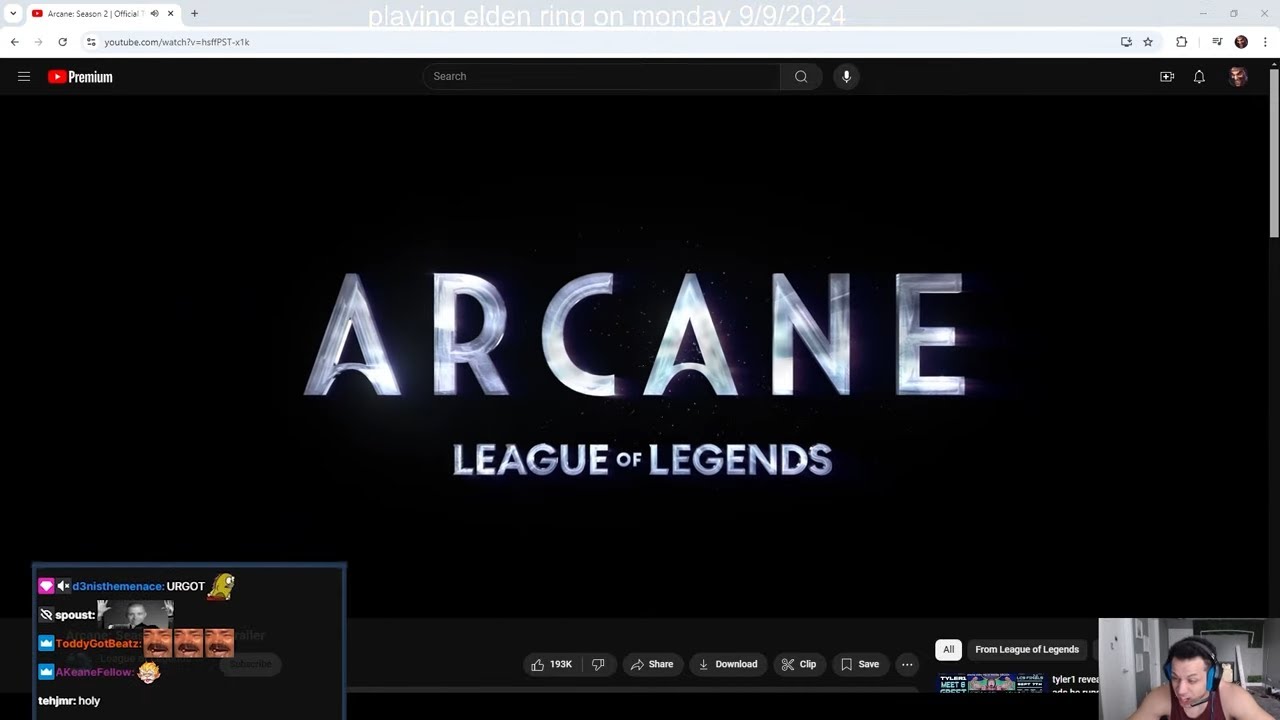This screenshot has height=720, width=1280.
Task: Click the crown badge next to ToddyGotBeatz
Action: click(x=46, y=643)
